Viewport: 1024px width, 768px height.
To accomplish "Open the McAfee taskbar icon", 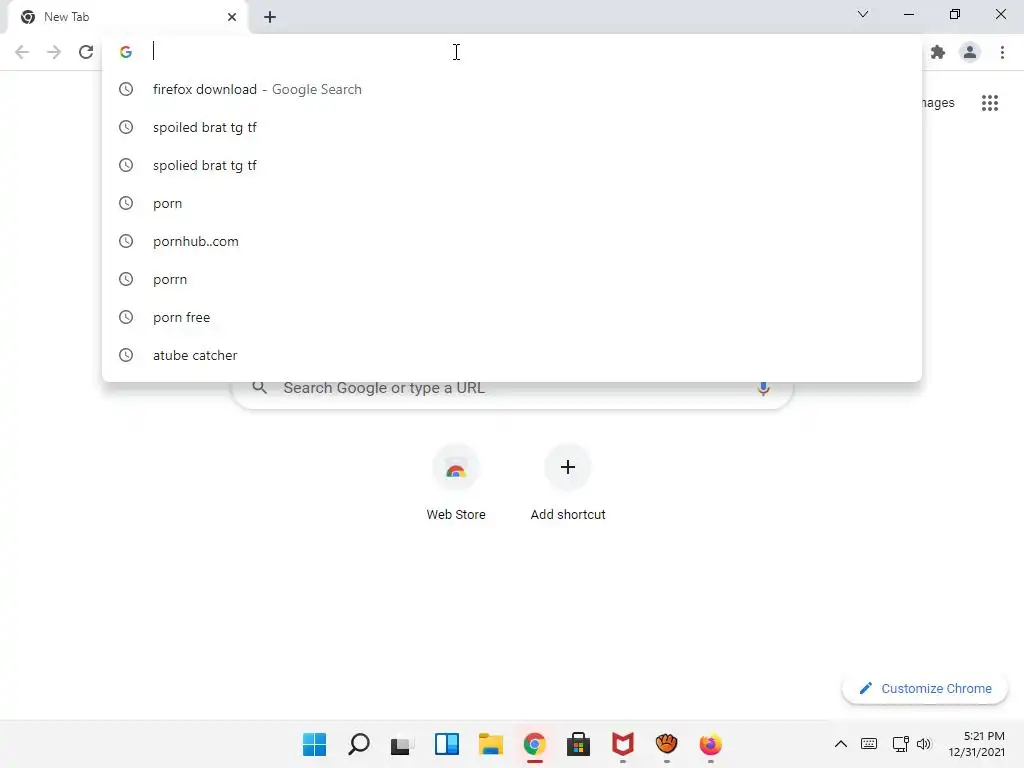I will coord(622,744).
